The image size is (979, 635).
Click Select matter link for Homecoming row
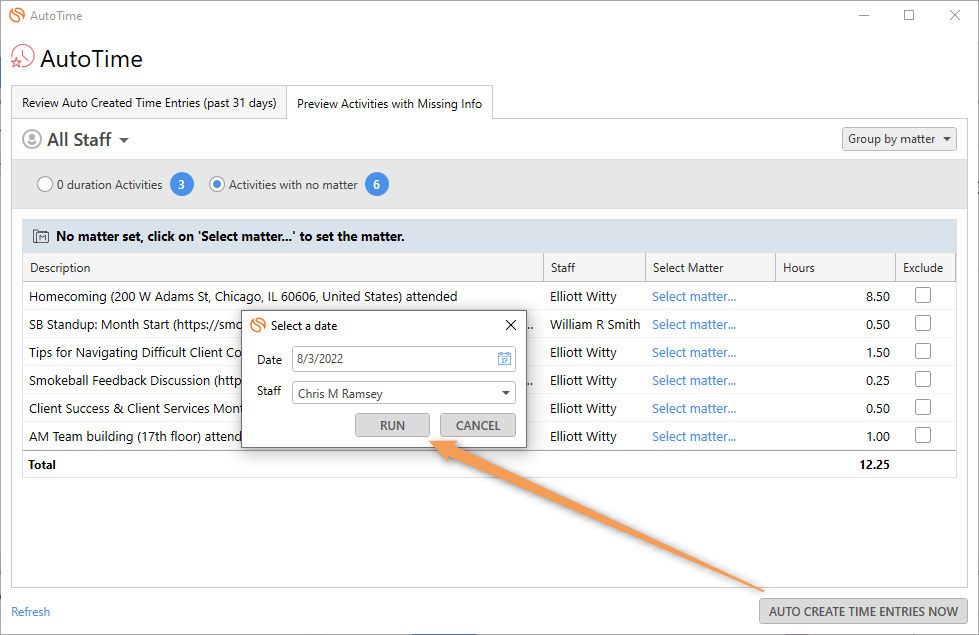click(694, 297)
